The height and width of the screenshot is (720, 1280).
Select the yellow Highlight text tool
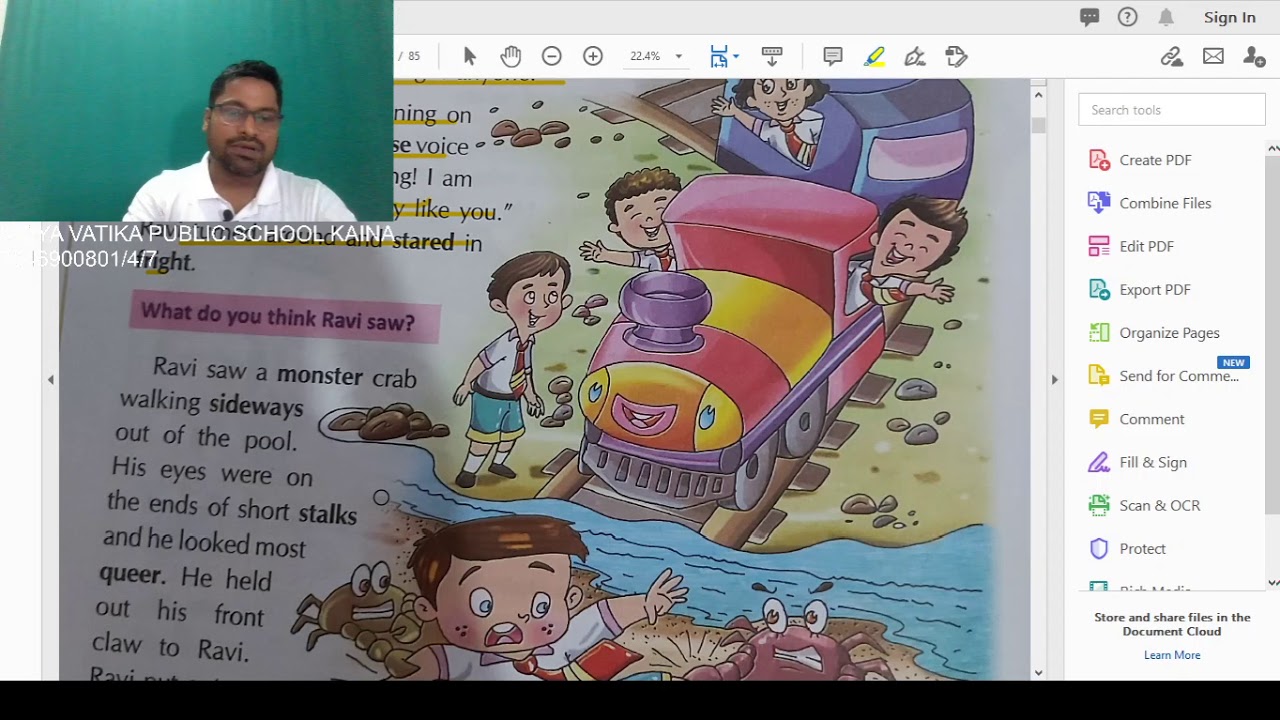[874, 57]
